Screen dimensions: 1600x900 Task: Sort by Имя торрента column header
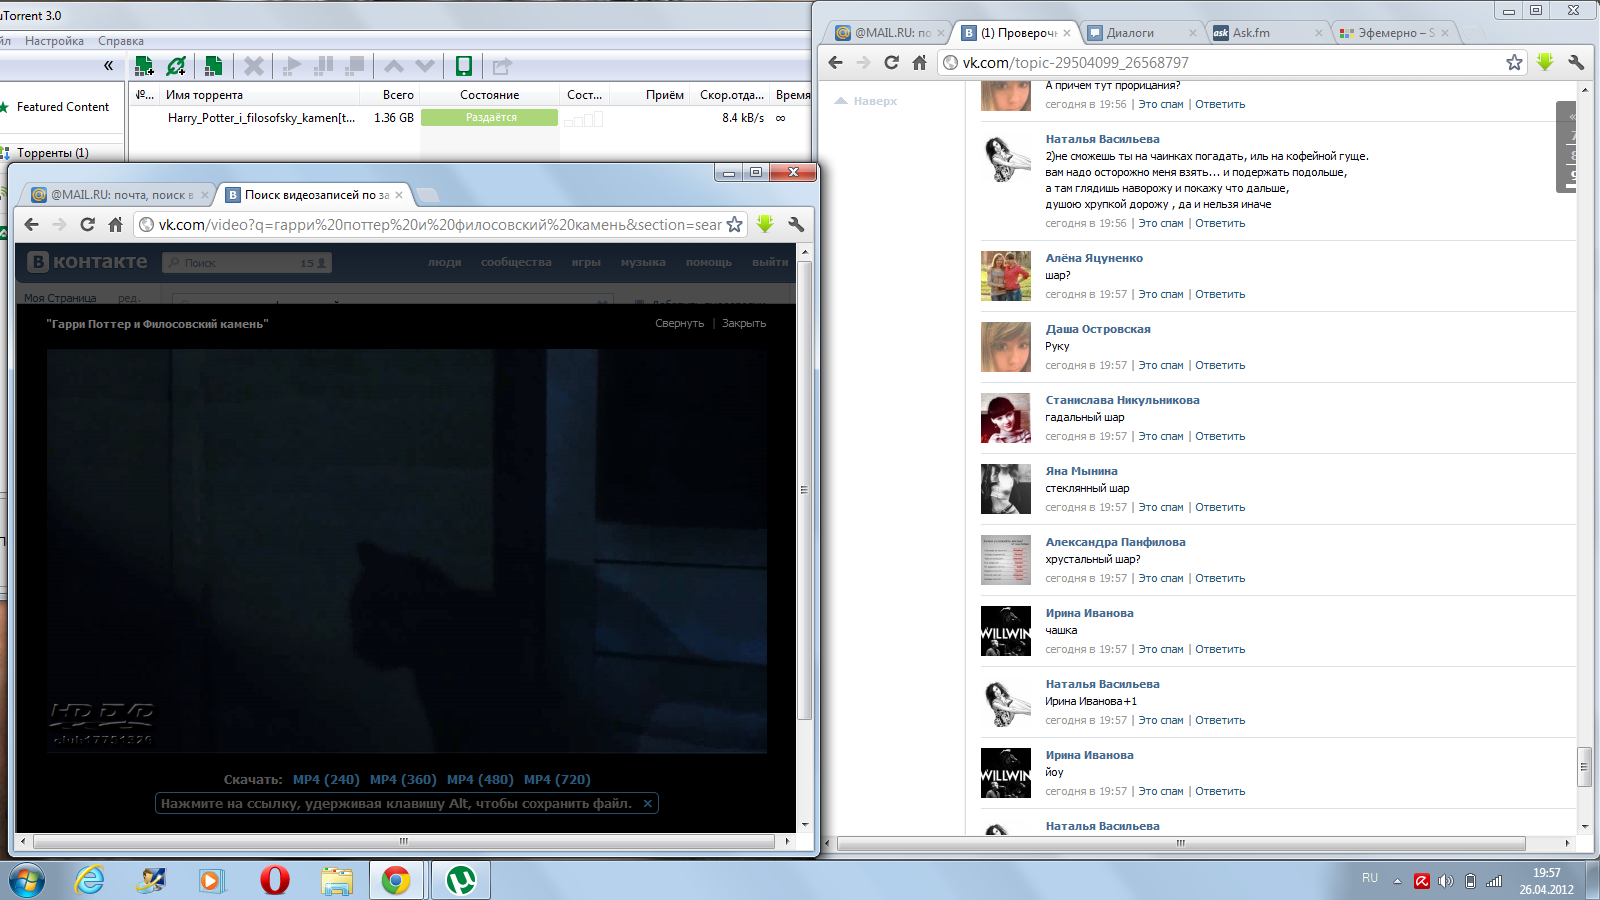pyautogui.click(x=204, y=95)
